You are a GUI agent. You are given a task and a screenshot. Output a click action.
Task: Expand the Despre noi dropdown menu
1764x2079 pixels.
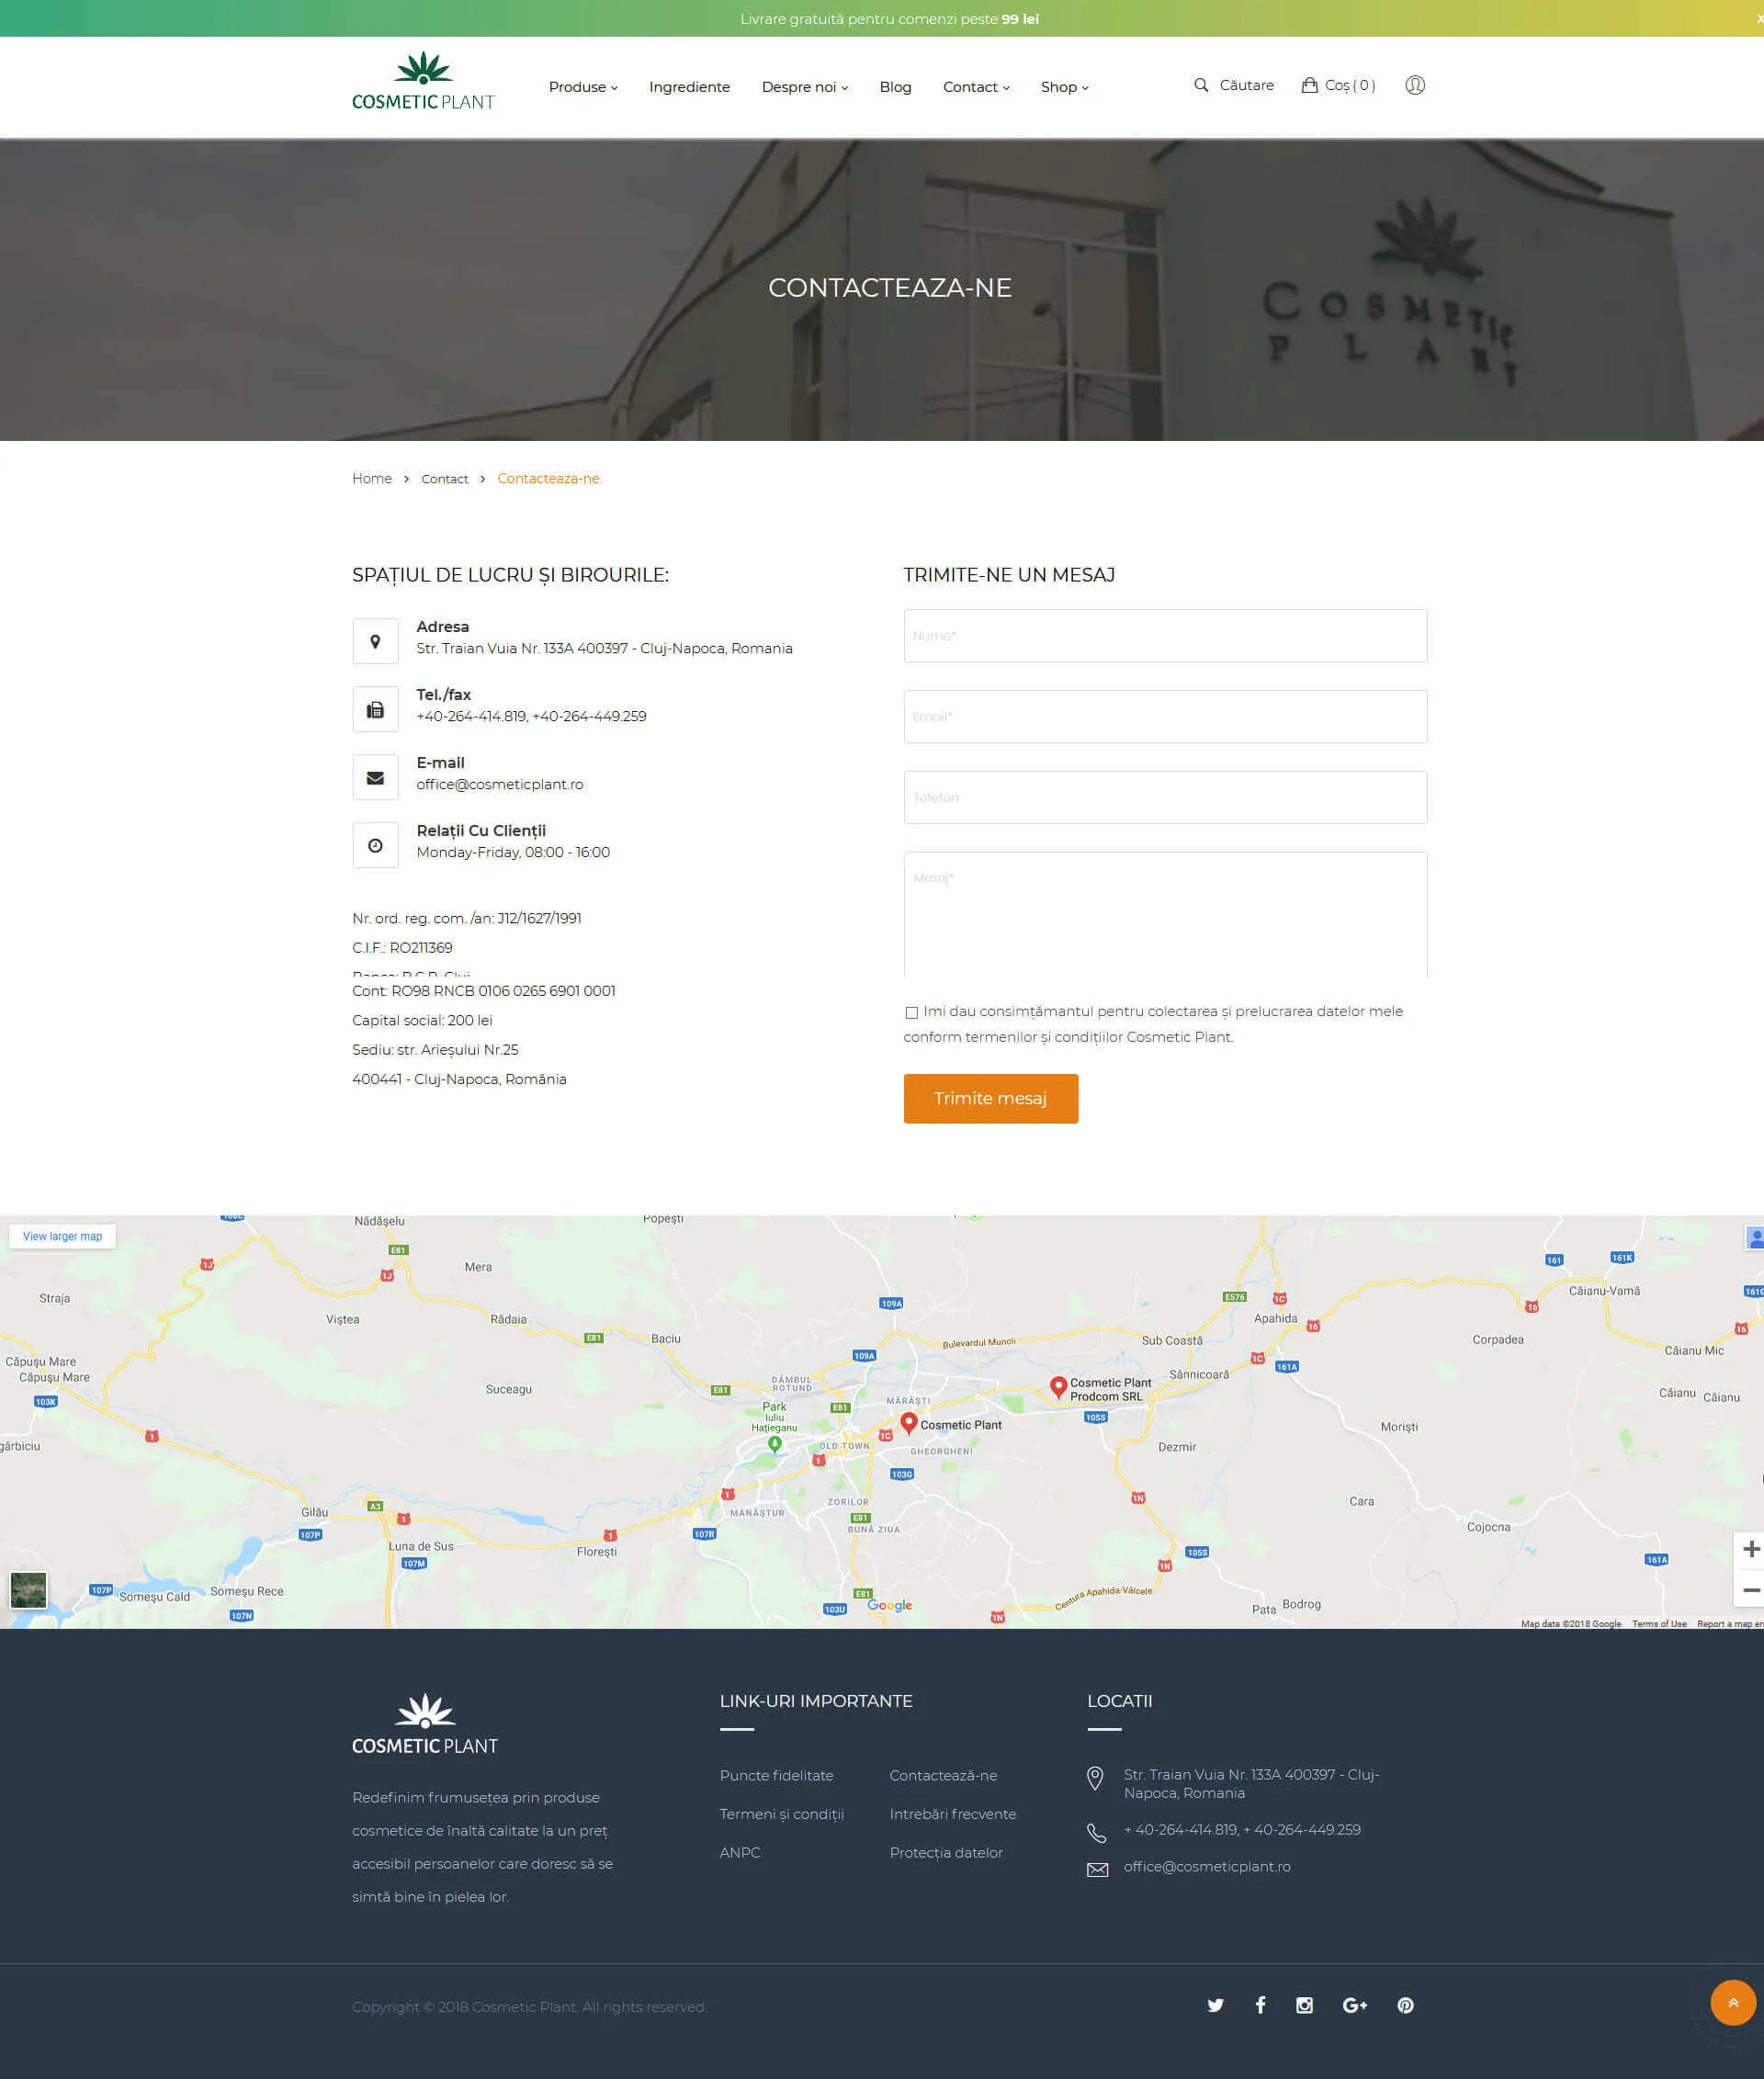tap(804, 87)
